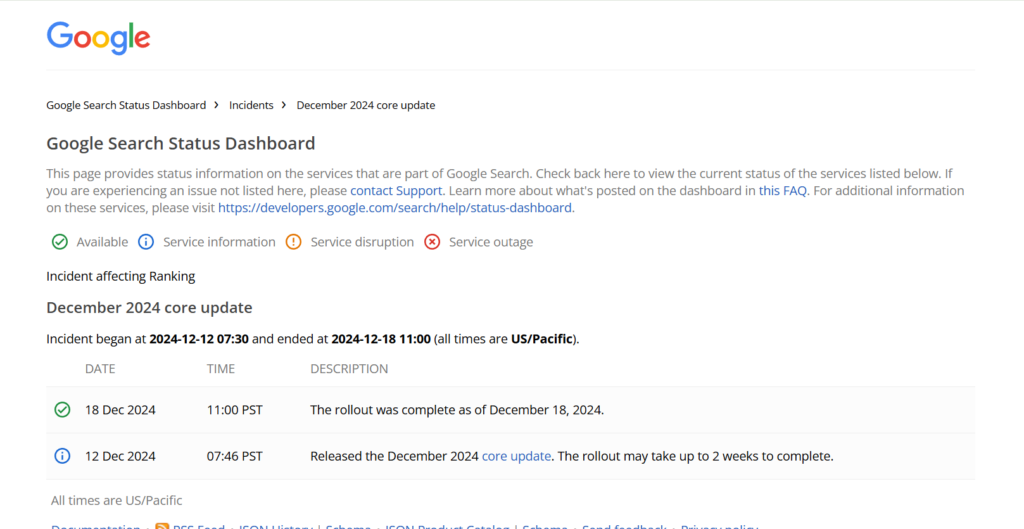Select the rollout complete description text
Image resolution: width=1024 pixels, height=529 pixels.
457,410
